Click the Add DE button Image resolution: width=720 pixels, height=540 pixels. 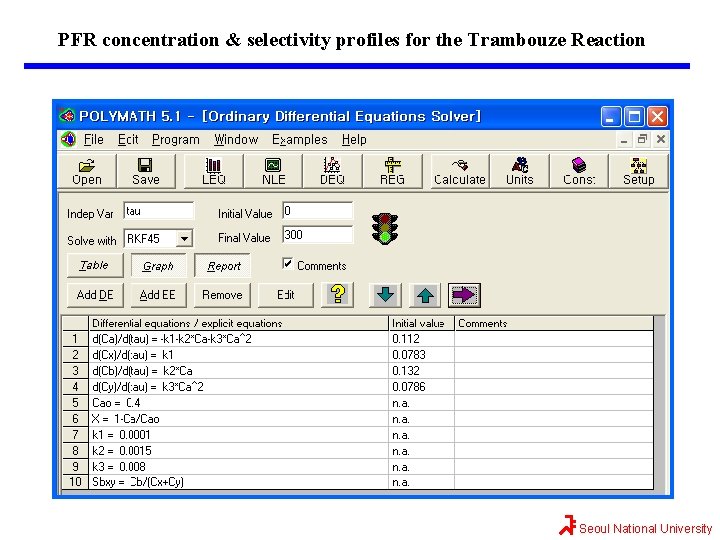95,295
